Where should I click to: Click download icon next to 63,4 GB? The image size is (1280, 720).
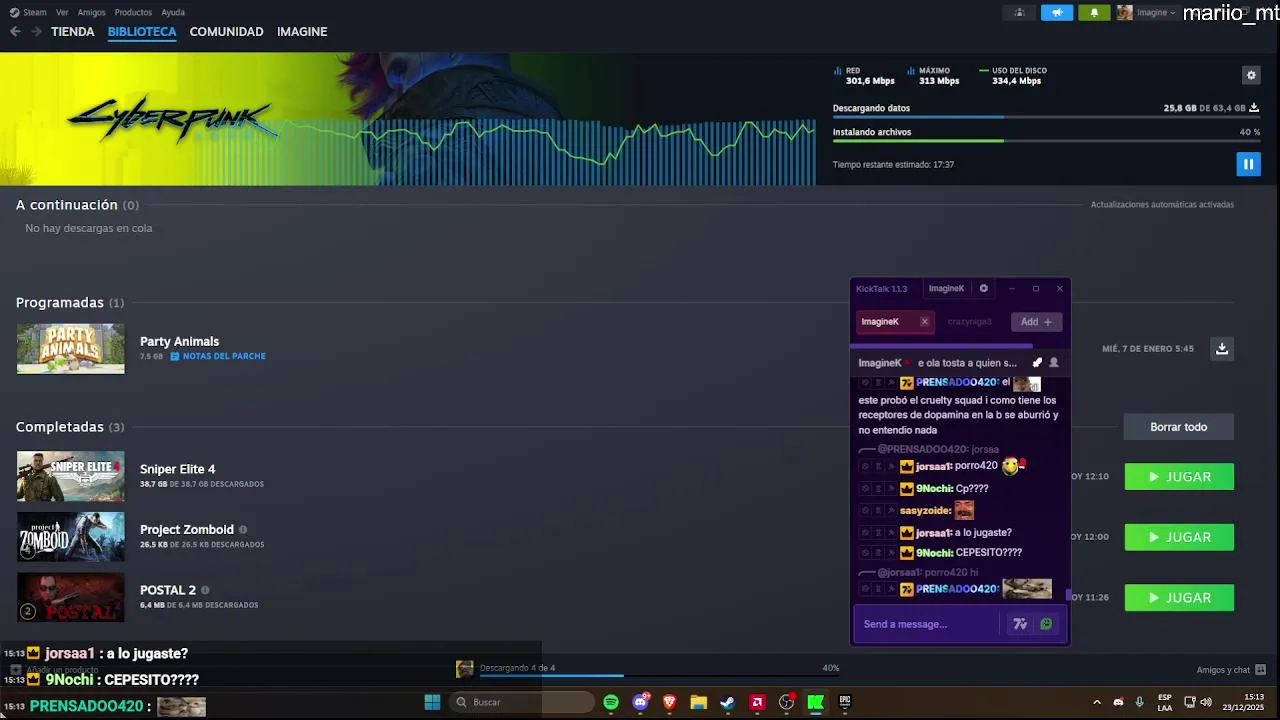1254,108
